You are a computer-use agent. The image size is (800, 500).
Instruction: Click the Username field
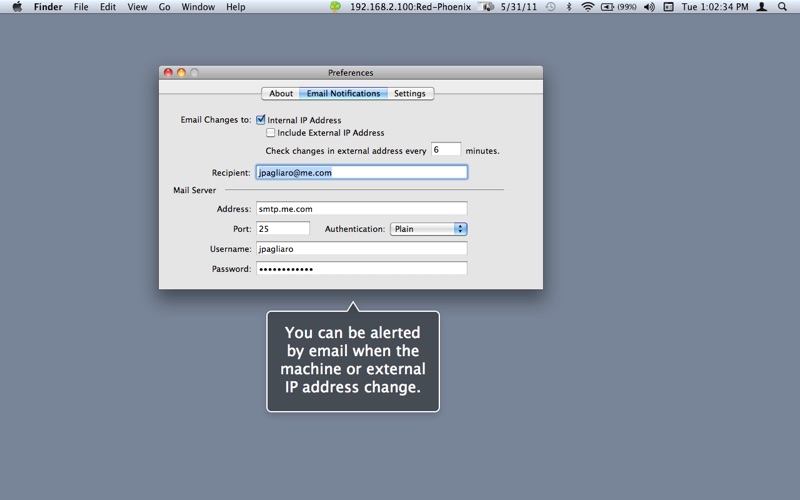click(361, 248)
